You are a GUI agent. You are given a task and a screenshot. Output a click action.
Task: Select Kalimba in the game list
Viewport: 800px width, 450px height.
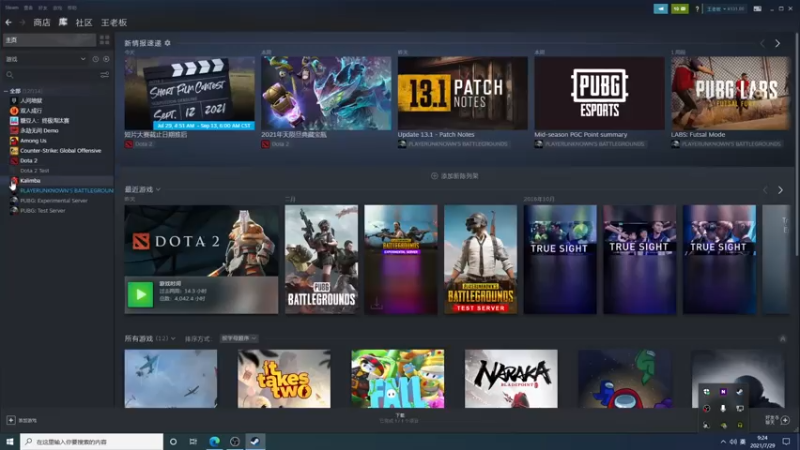(30, 180)
